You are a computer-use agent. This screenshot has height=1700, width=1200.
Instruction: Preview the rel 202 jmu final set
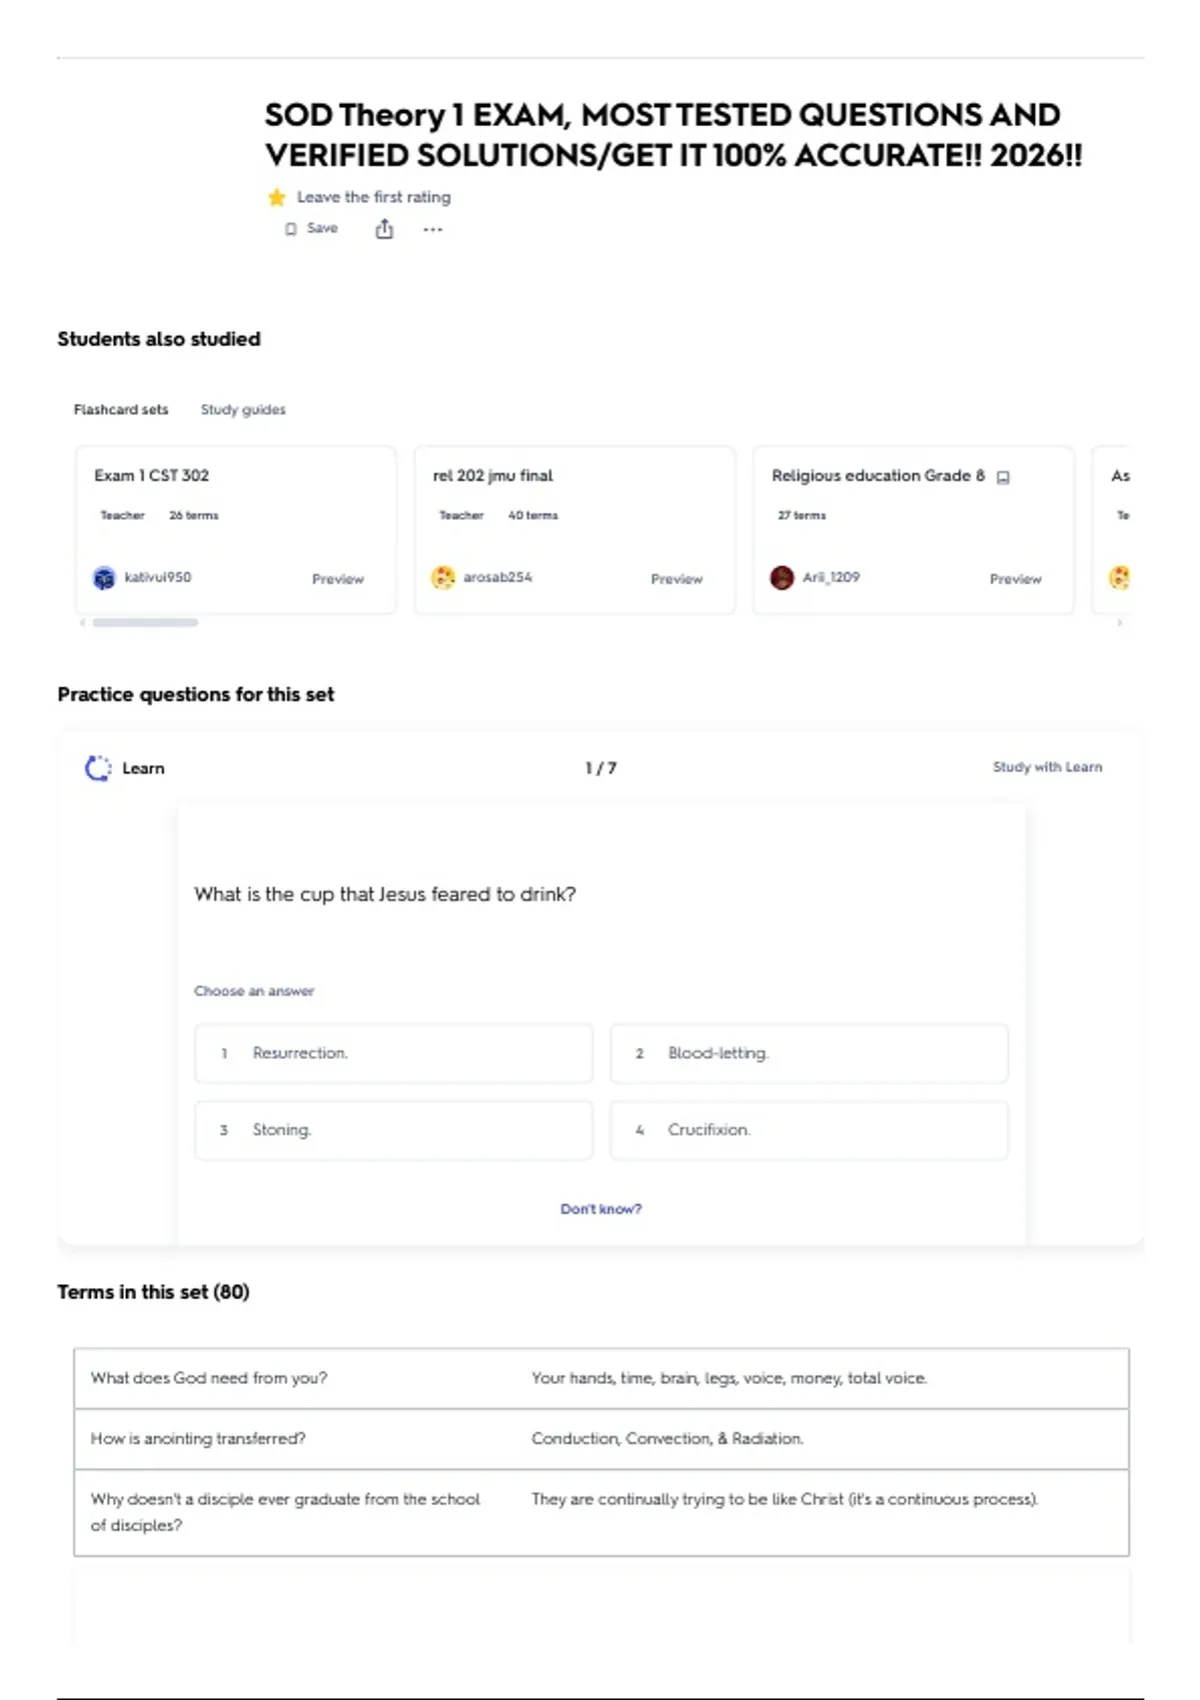(677, 579)
